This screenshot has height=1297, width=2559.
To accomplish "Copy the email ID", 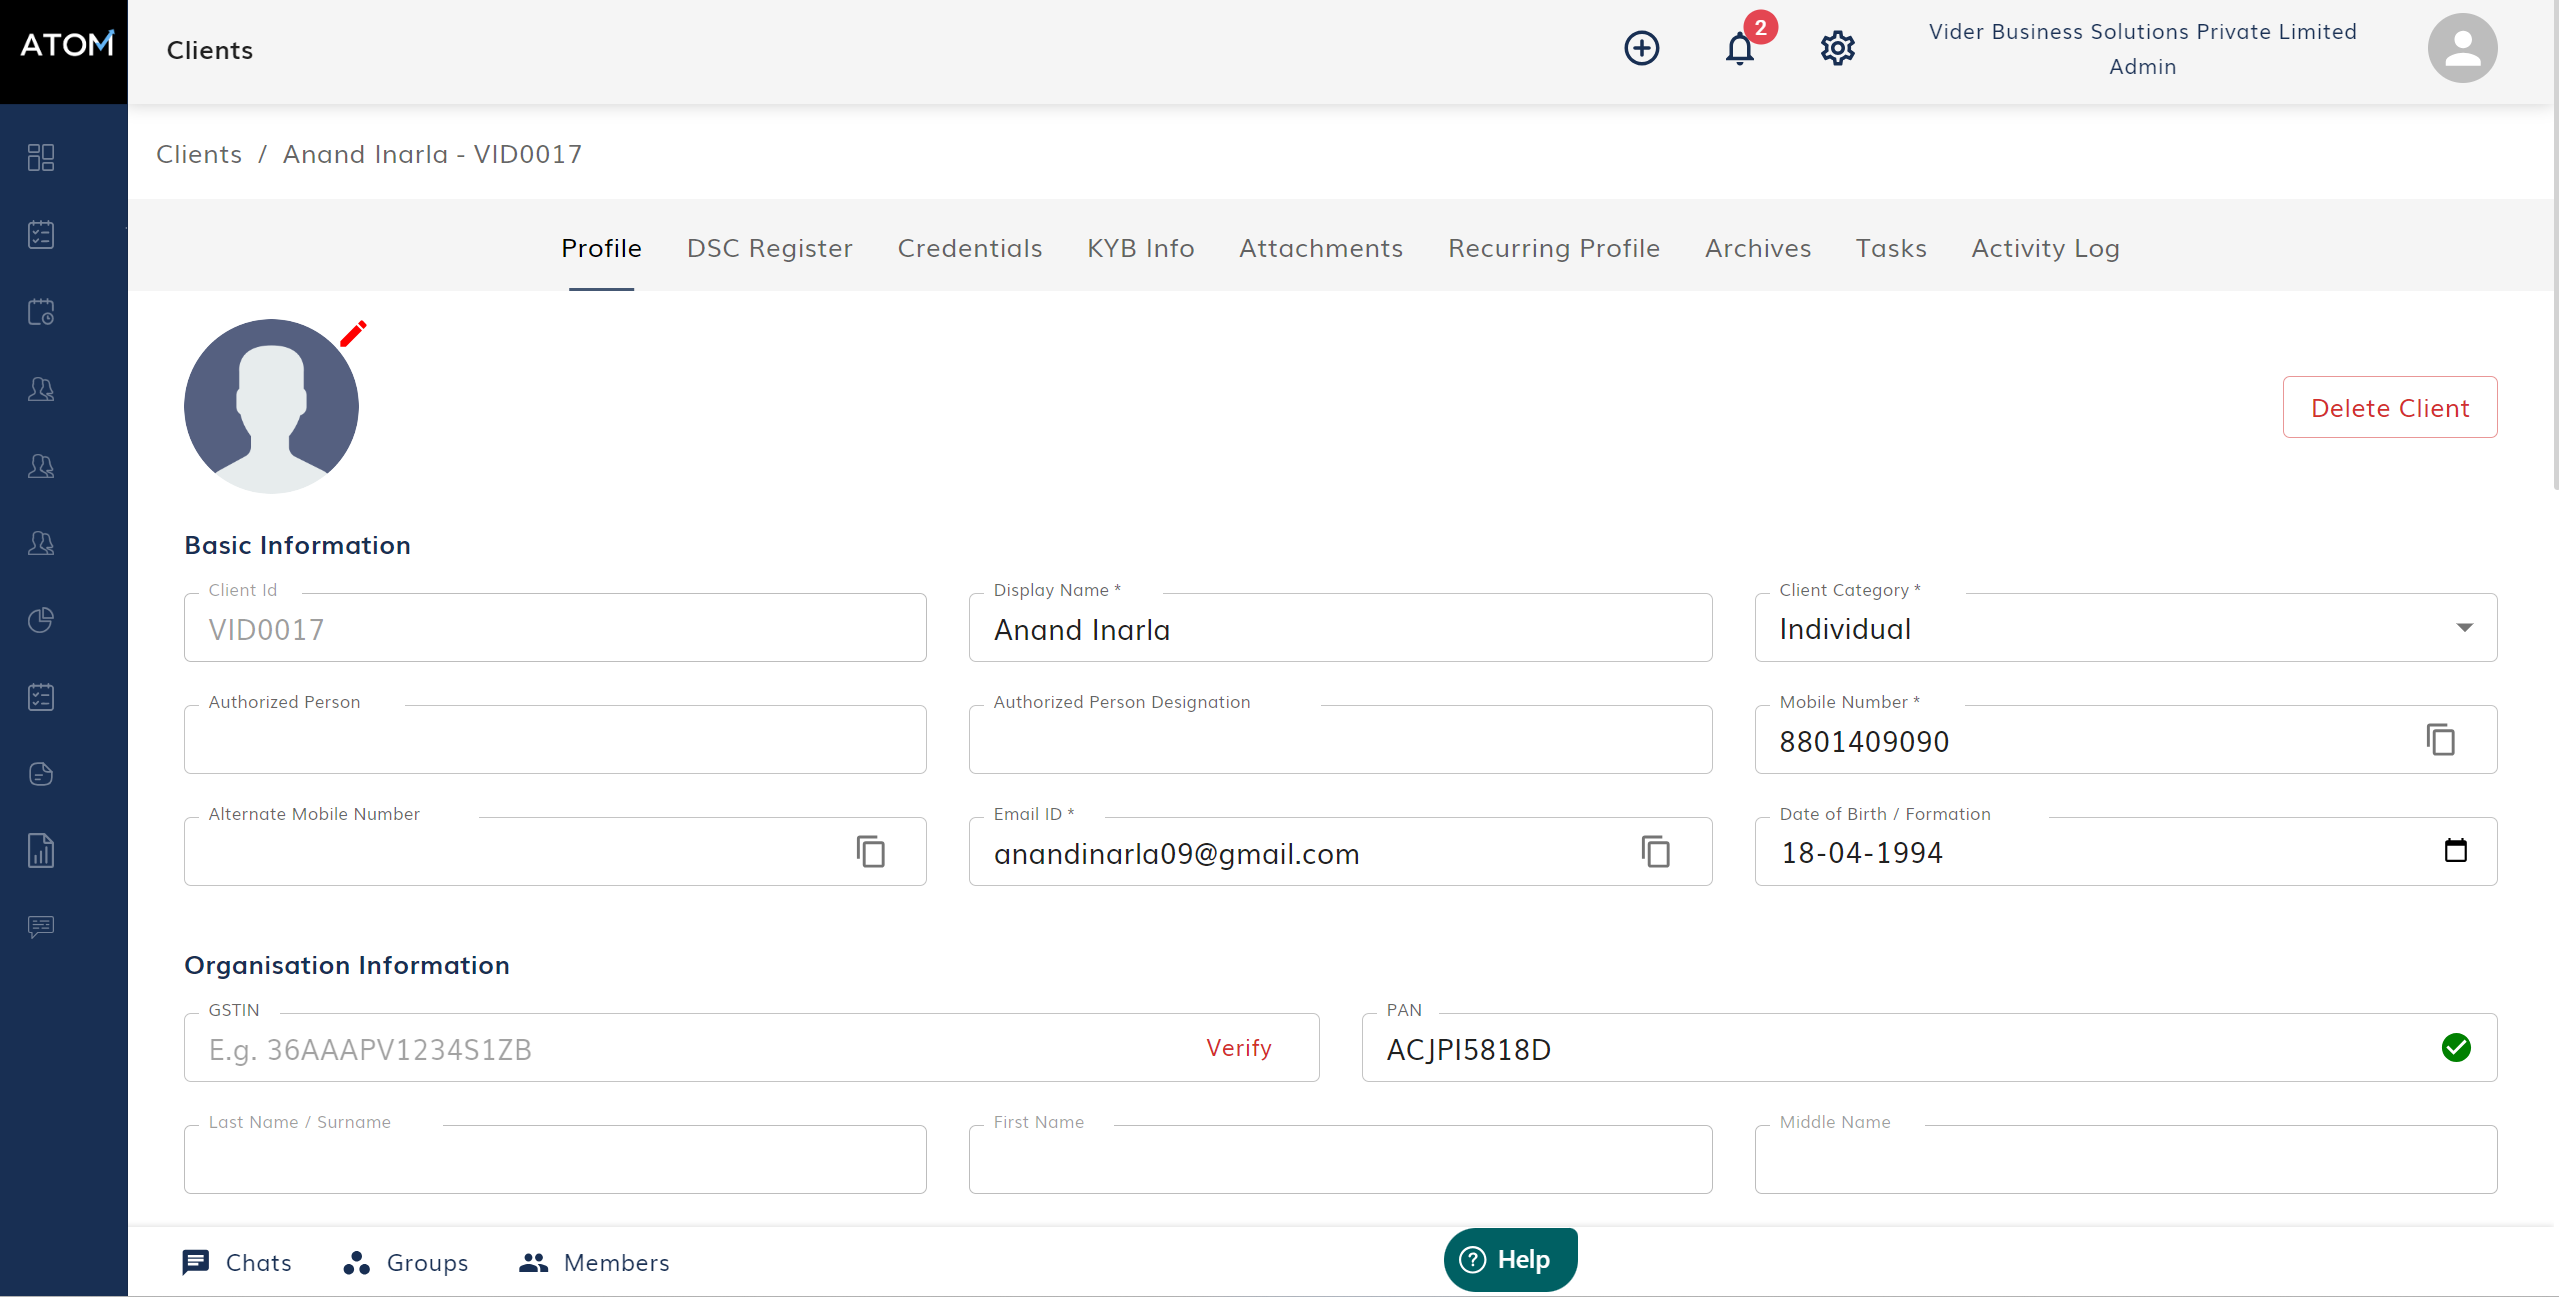I will pyautogui.click(x=1655, y=852).
